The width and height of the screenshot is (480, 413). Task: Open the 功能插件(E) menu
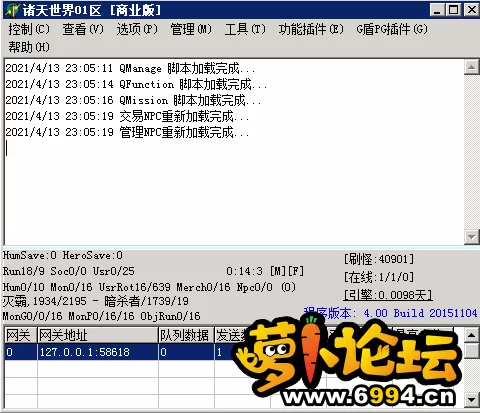tap(311, 29)
